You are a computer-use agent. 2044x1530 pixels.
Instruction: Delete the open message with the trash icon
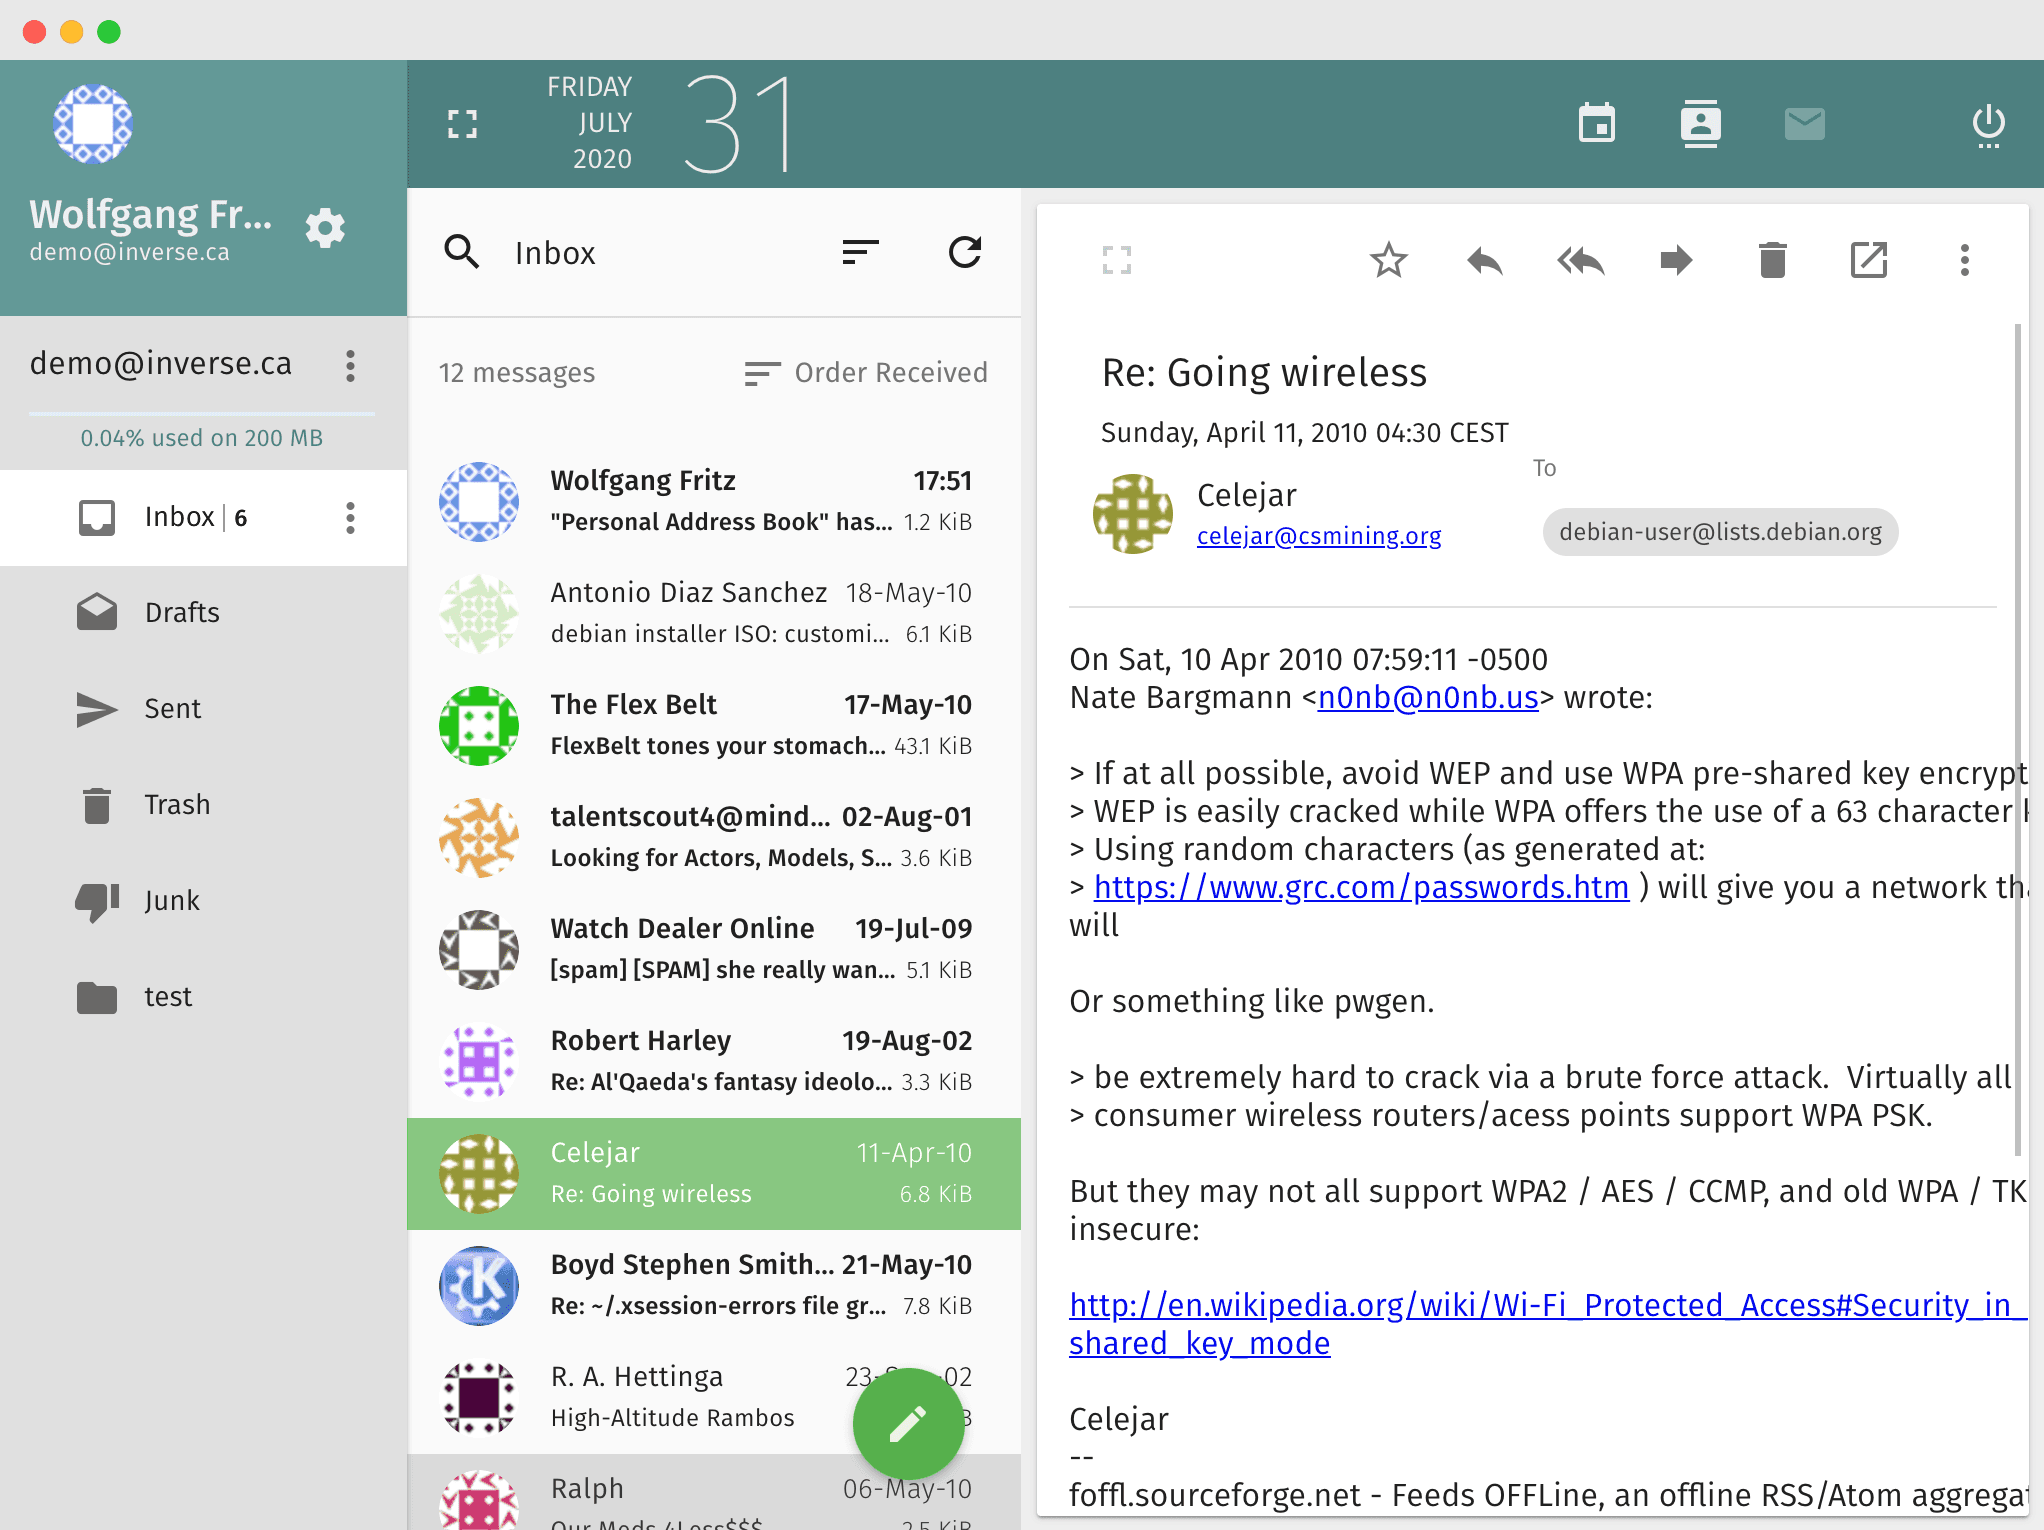(1772, 261)
